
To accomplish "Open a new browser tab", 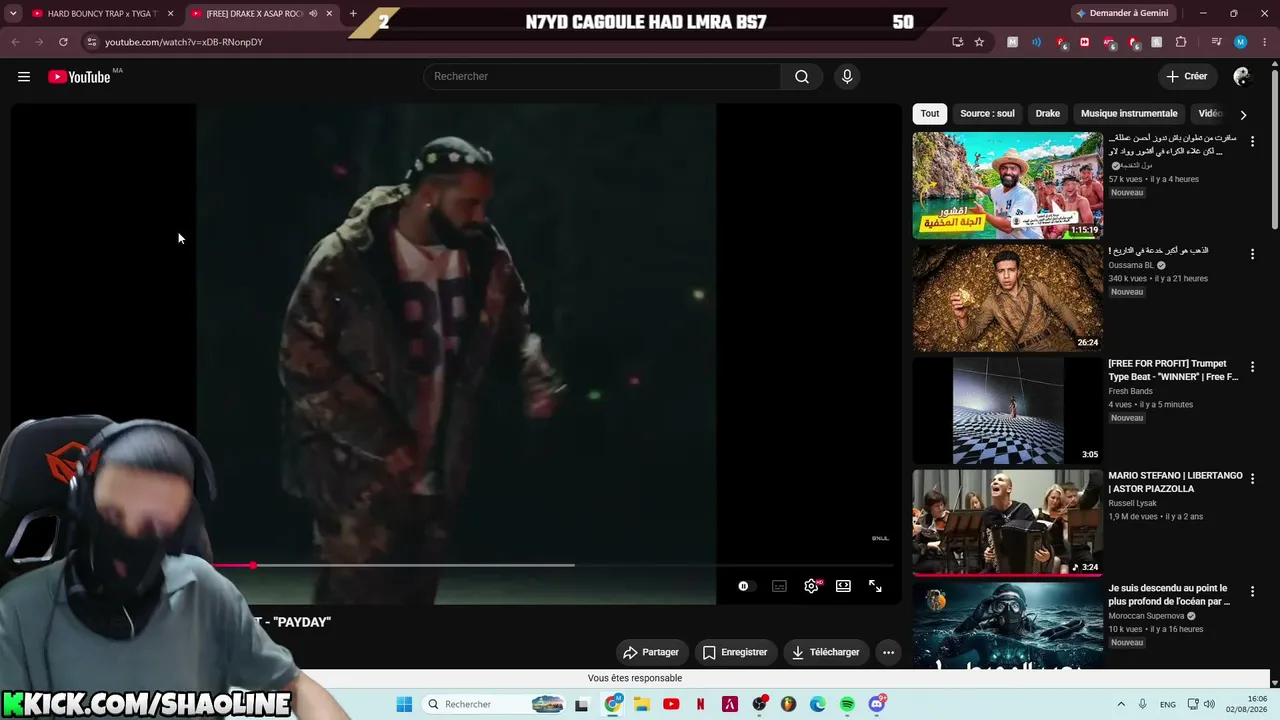I will click(x=353, y=14).
